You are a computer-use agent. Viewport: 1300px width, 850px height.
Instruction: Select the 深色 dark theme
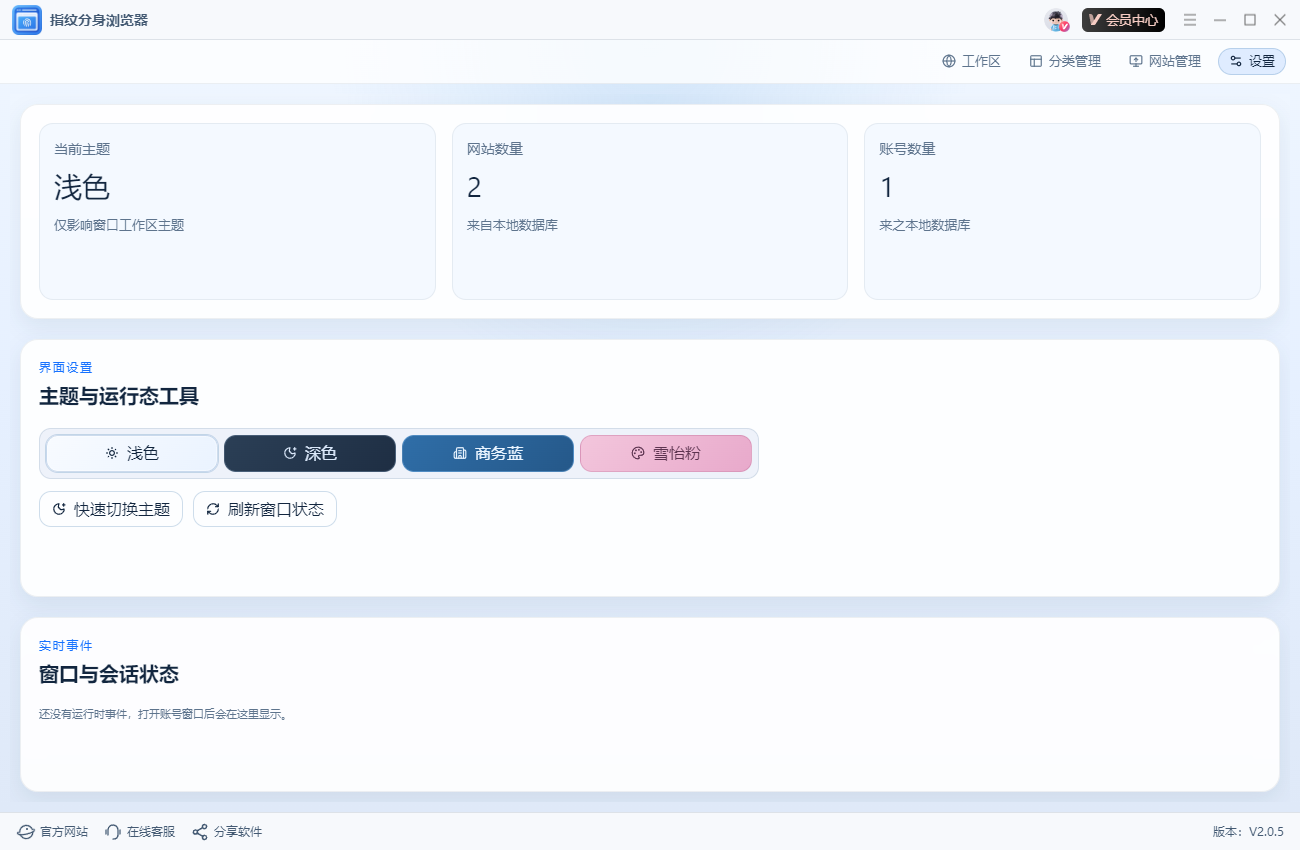coord(310,453)
